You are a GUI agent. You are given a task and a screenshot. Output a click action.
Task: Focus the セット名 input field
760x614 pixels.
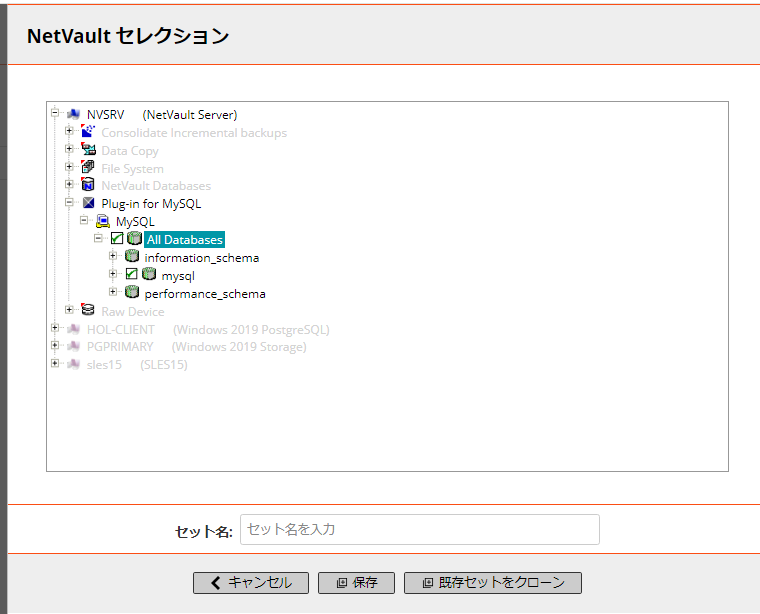click(420, 529)
